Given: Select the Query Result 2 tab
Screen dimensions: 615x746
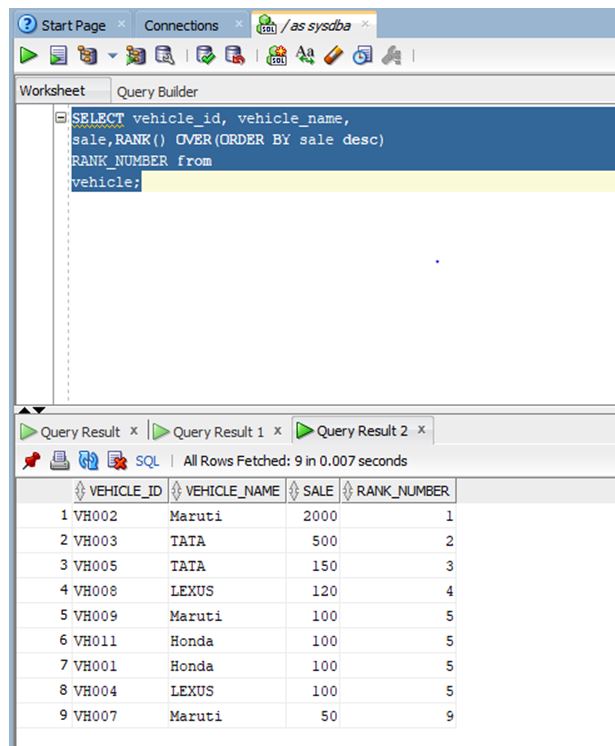Looking at the screenshot, I should tap(362, 431).
